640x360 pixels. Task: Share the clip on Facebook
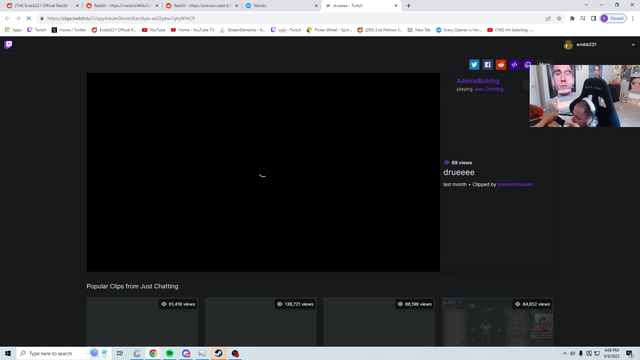487,64
